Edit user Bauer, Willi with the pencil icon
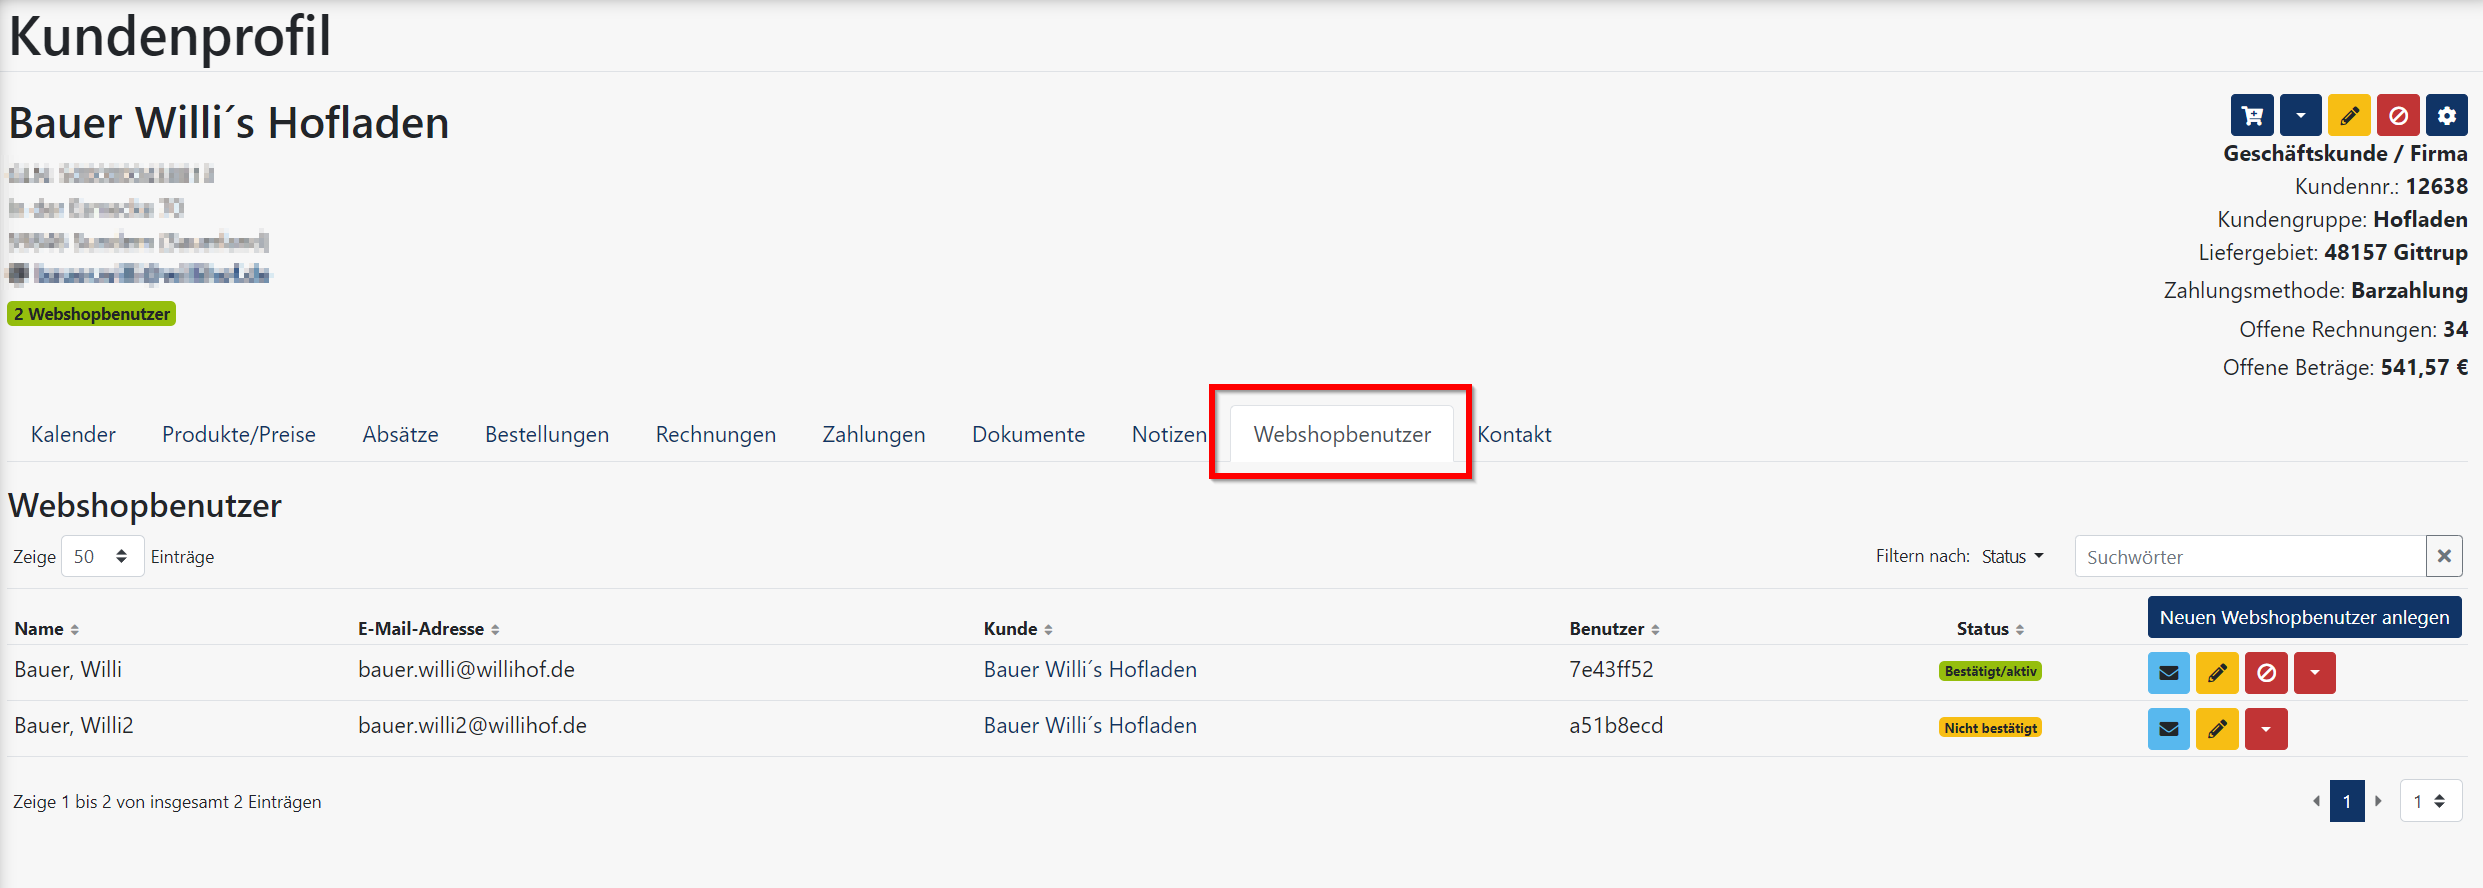The height and width of the screenshot is (888, 2483). point(2217,673)
